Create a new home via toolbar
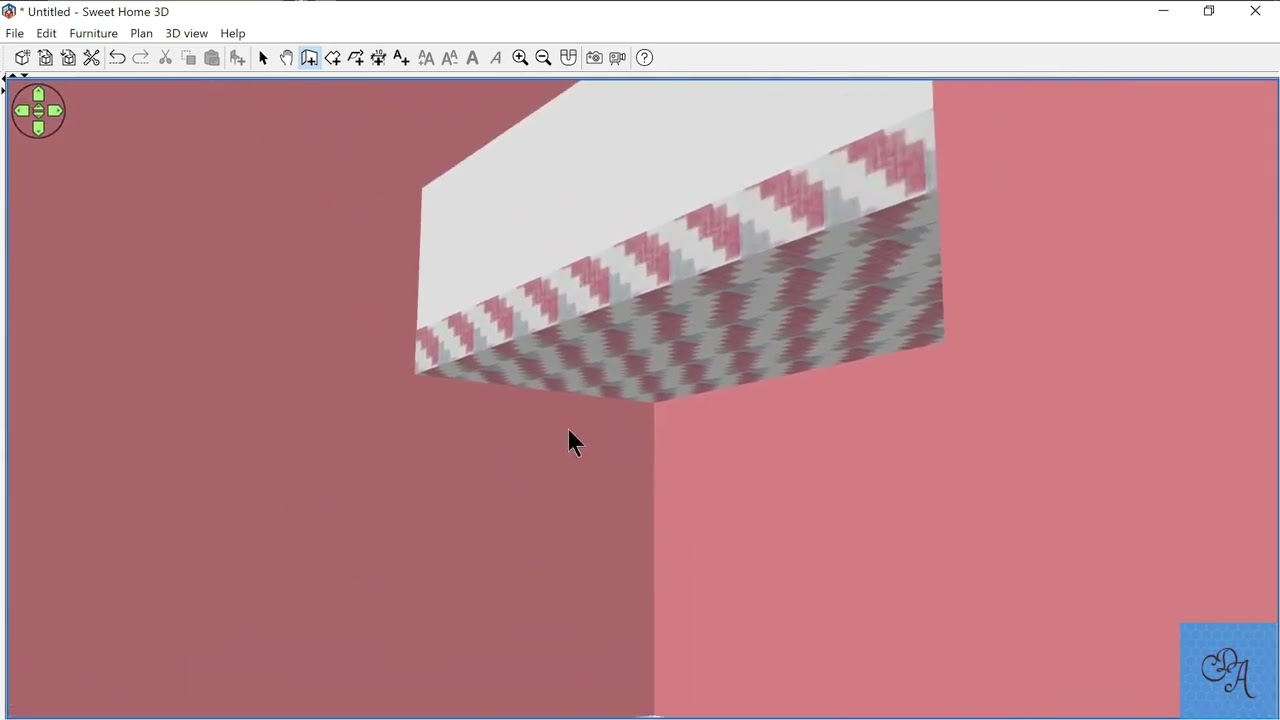This screenshot has height=720, width=1280. coord(22,58)
